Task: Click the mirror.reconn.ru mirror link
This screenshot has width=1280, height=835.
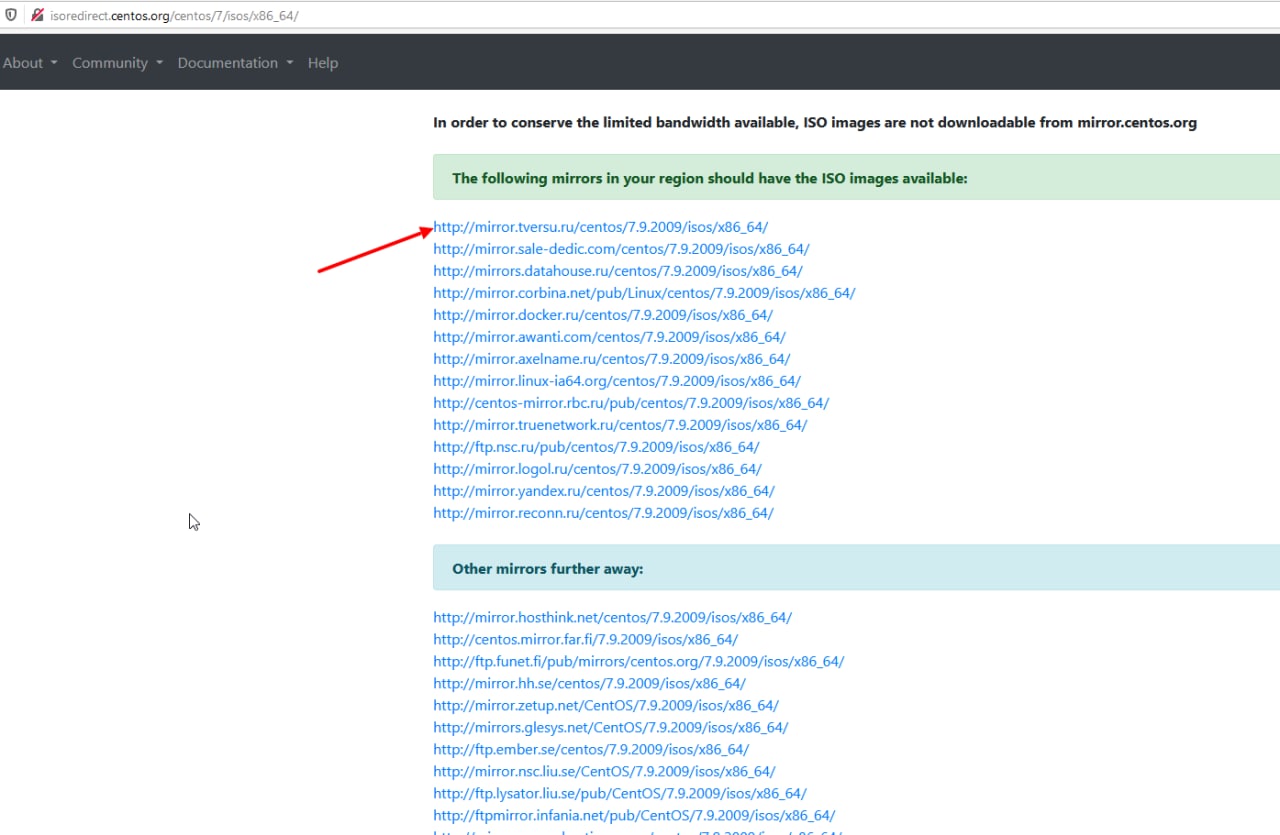Action: point(603,513)
